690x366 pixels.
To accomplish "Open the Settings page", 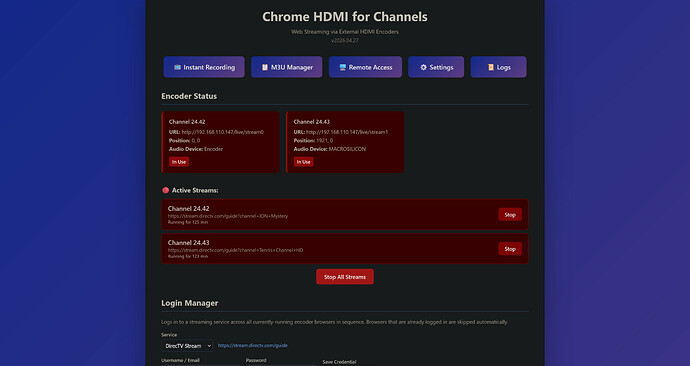I will tap(436, 67).
